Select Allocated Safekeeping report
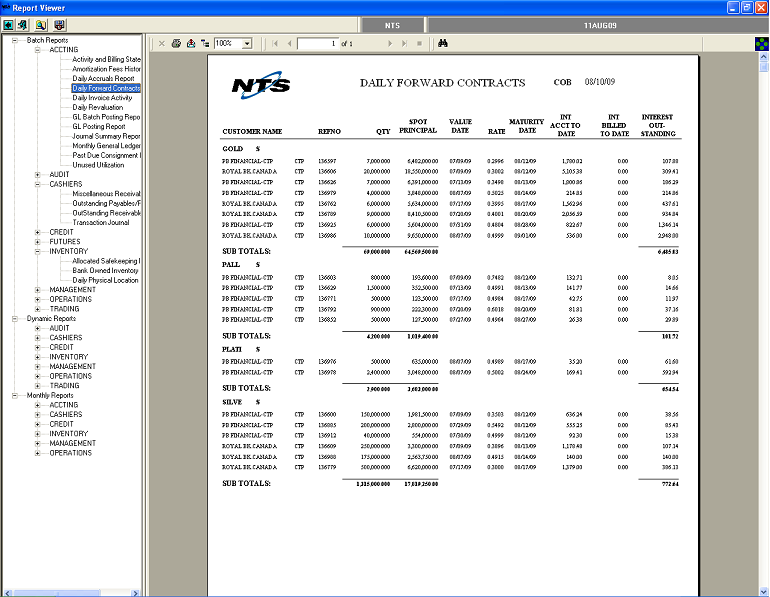The height and width of the screenshot is (597, 770). [x=106, y=261]
